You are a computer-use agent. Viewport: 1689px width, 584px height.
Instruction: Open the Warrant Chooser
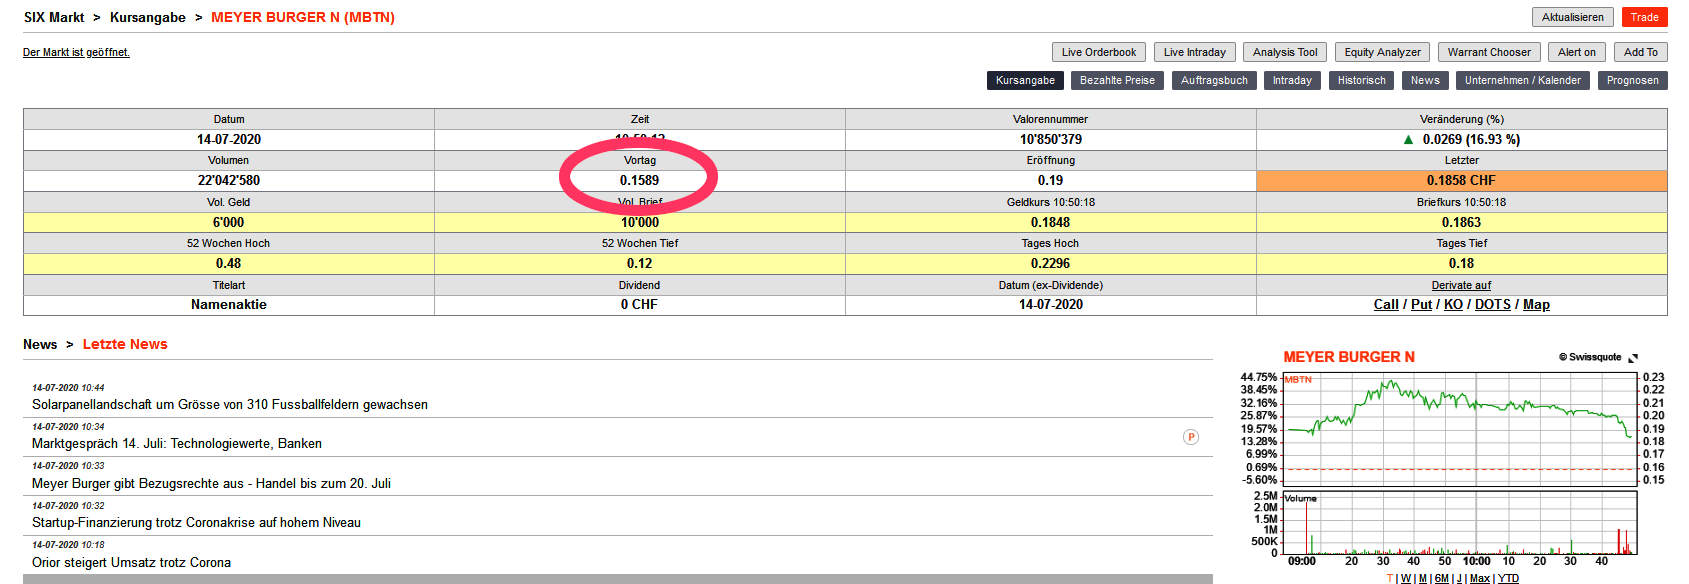1489,52
